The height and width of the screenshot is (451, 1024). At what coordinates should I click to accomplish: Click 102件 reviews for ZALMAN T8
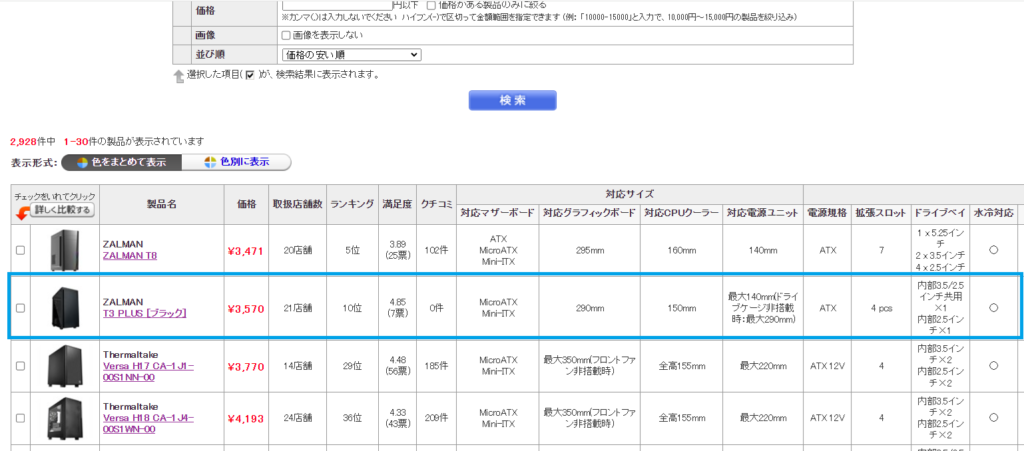(x=436, y=250)
